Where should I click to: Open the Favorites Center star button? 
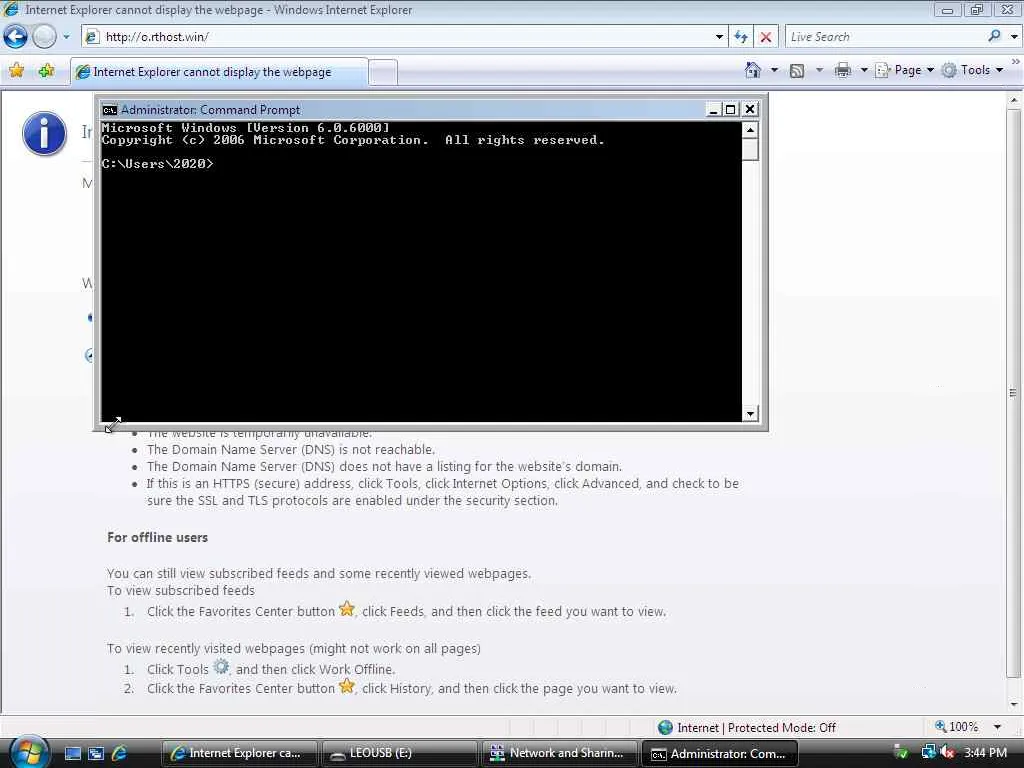[x=17, y=71]
